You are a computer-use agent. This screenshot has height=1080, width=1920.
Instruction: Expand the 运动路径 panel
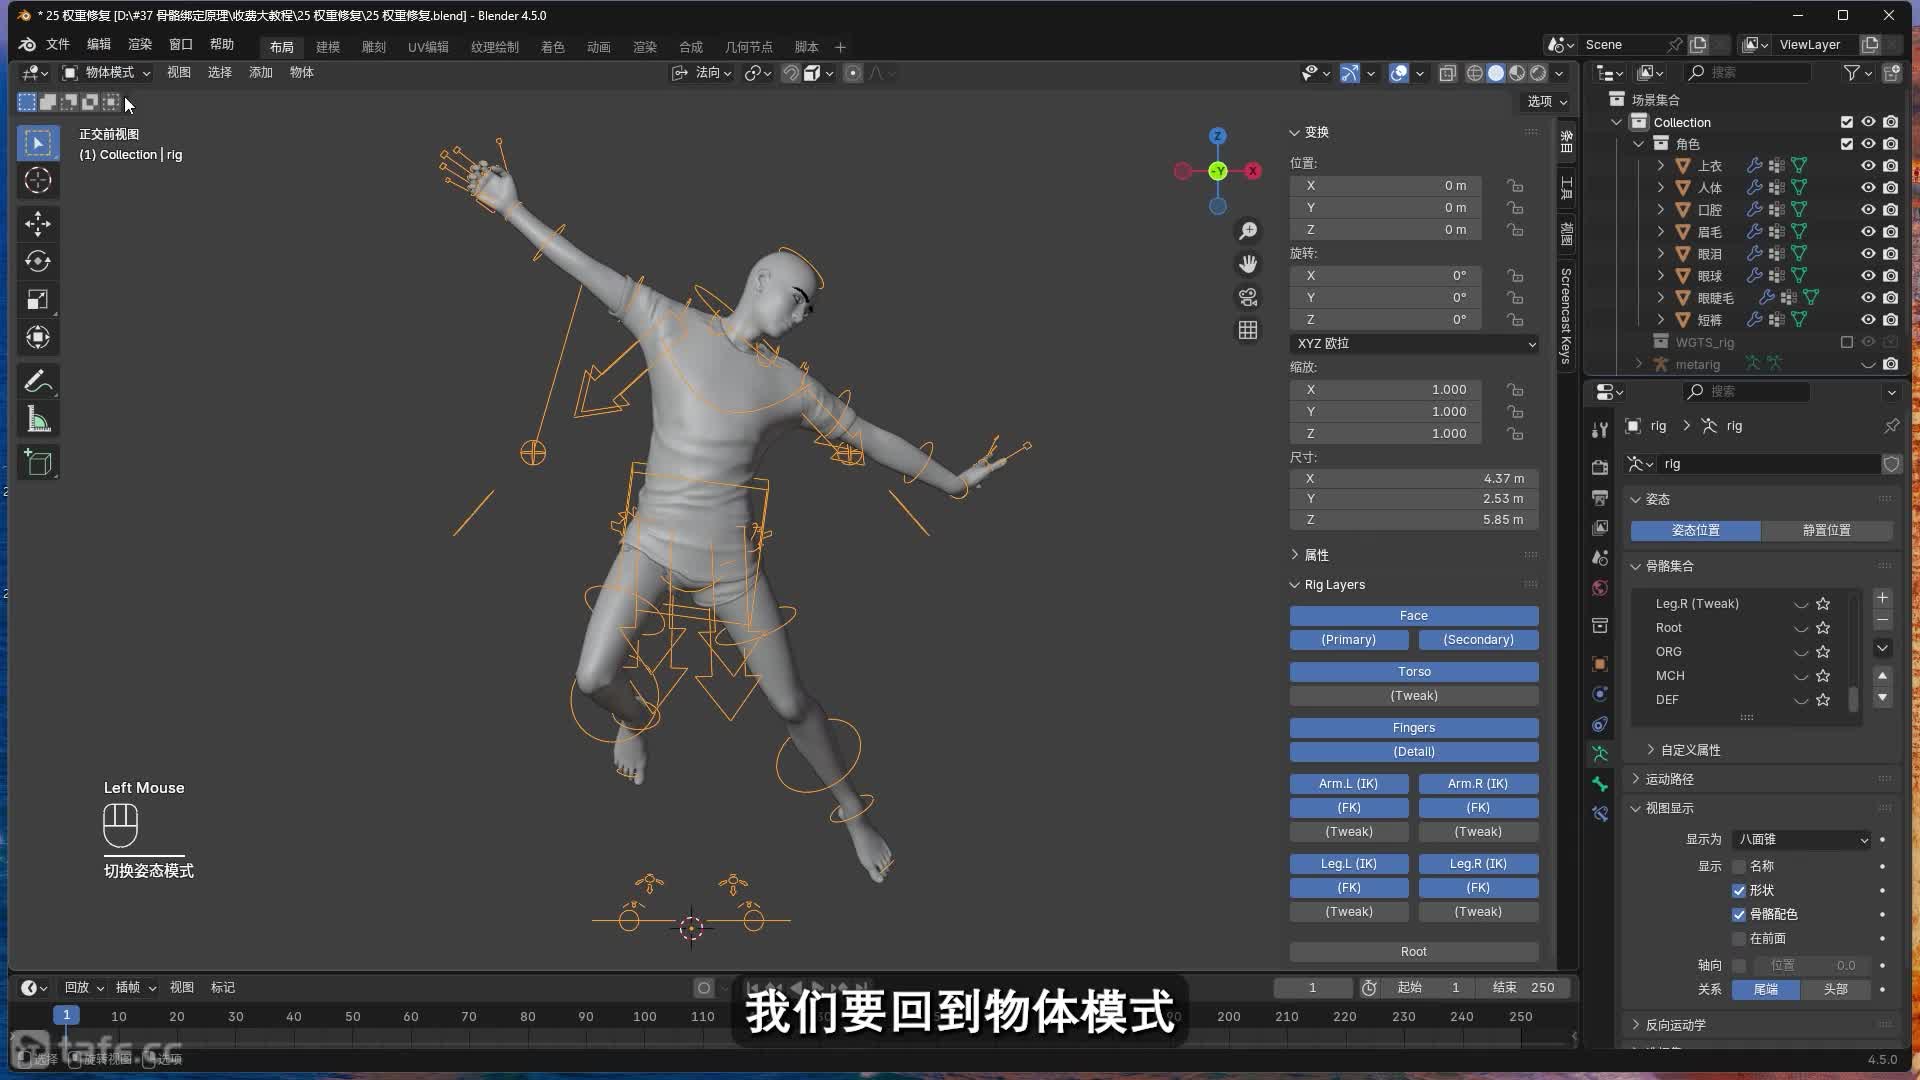(x=1670, y=779)
